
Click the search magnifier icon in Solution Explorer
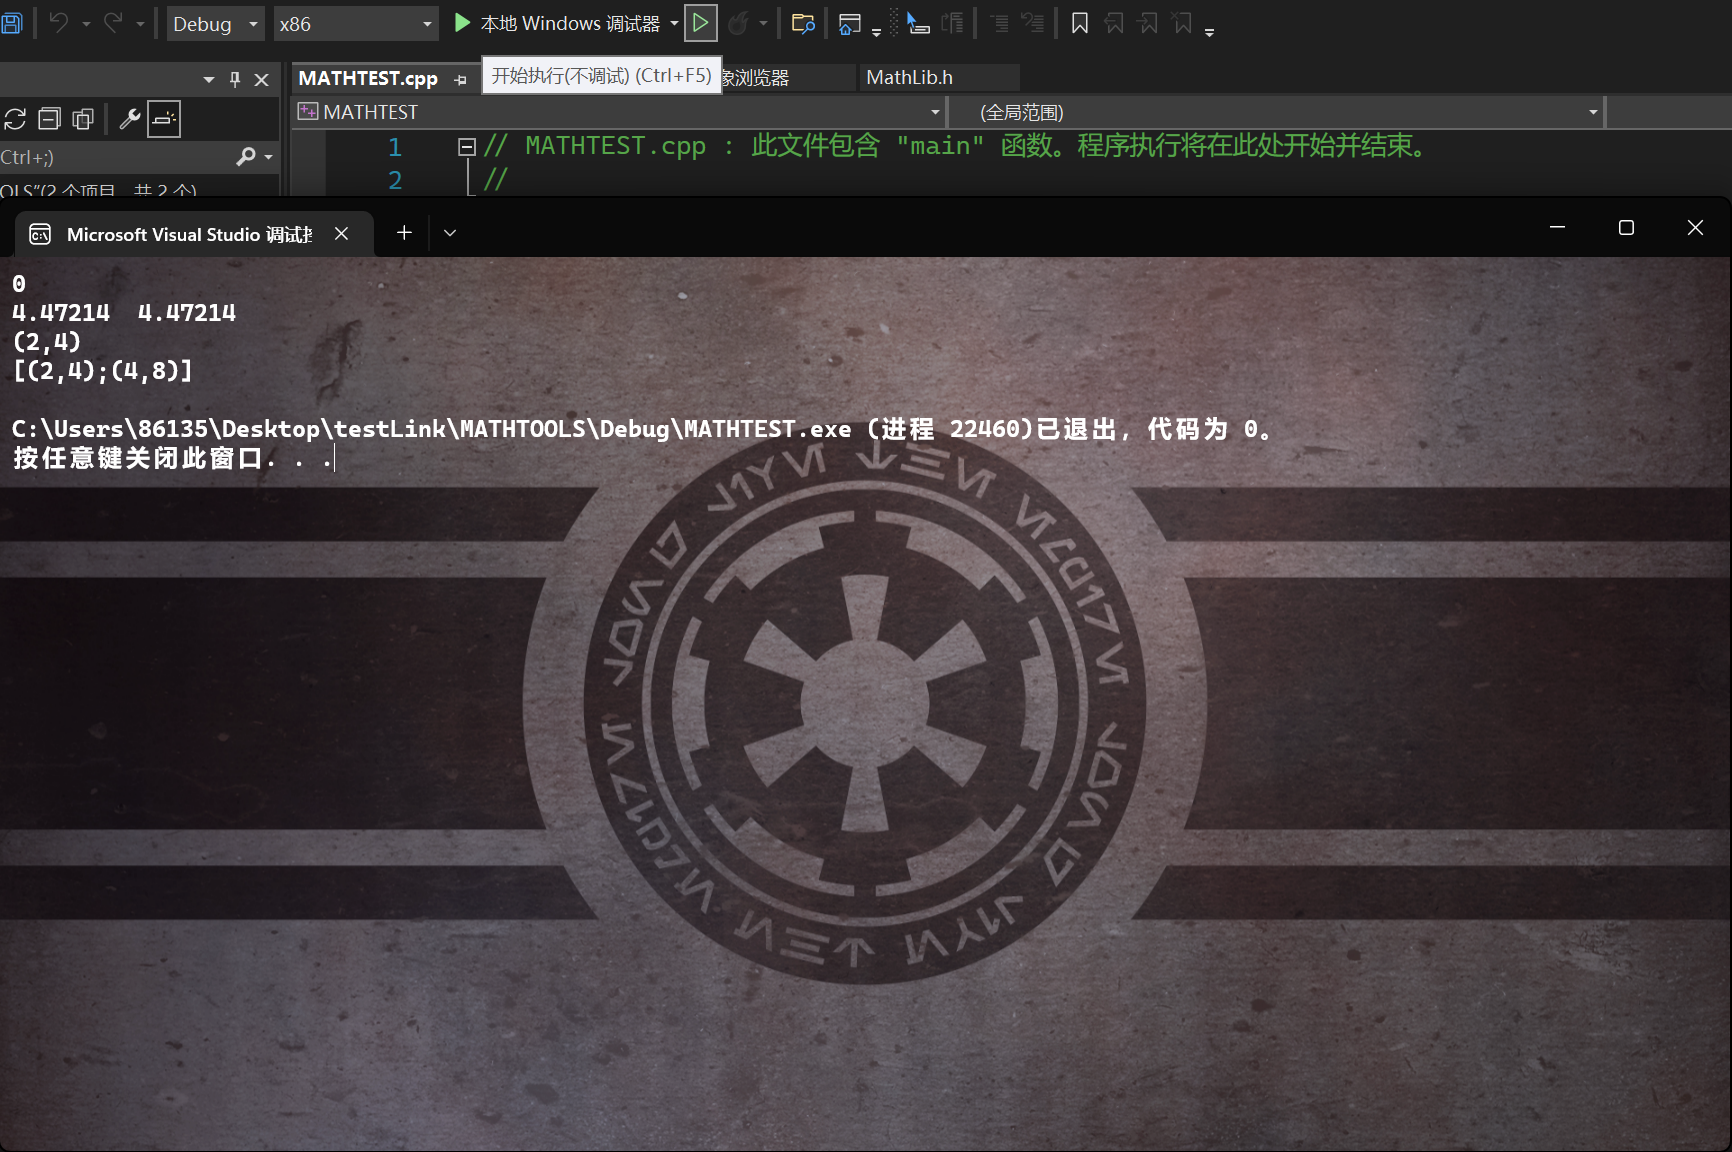pos(246,156)
